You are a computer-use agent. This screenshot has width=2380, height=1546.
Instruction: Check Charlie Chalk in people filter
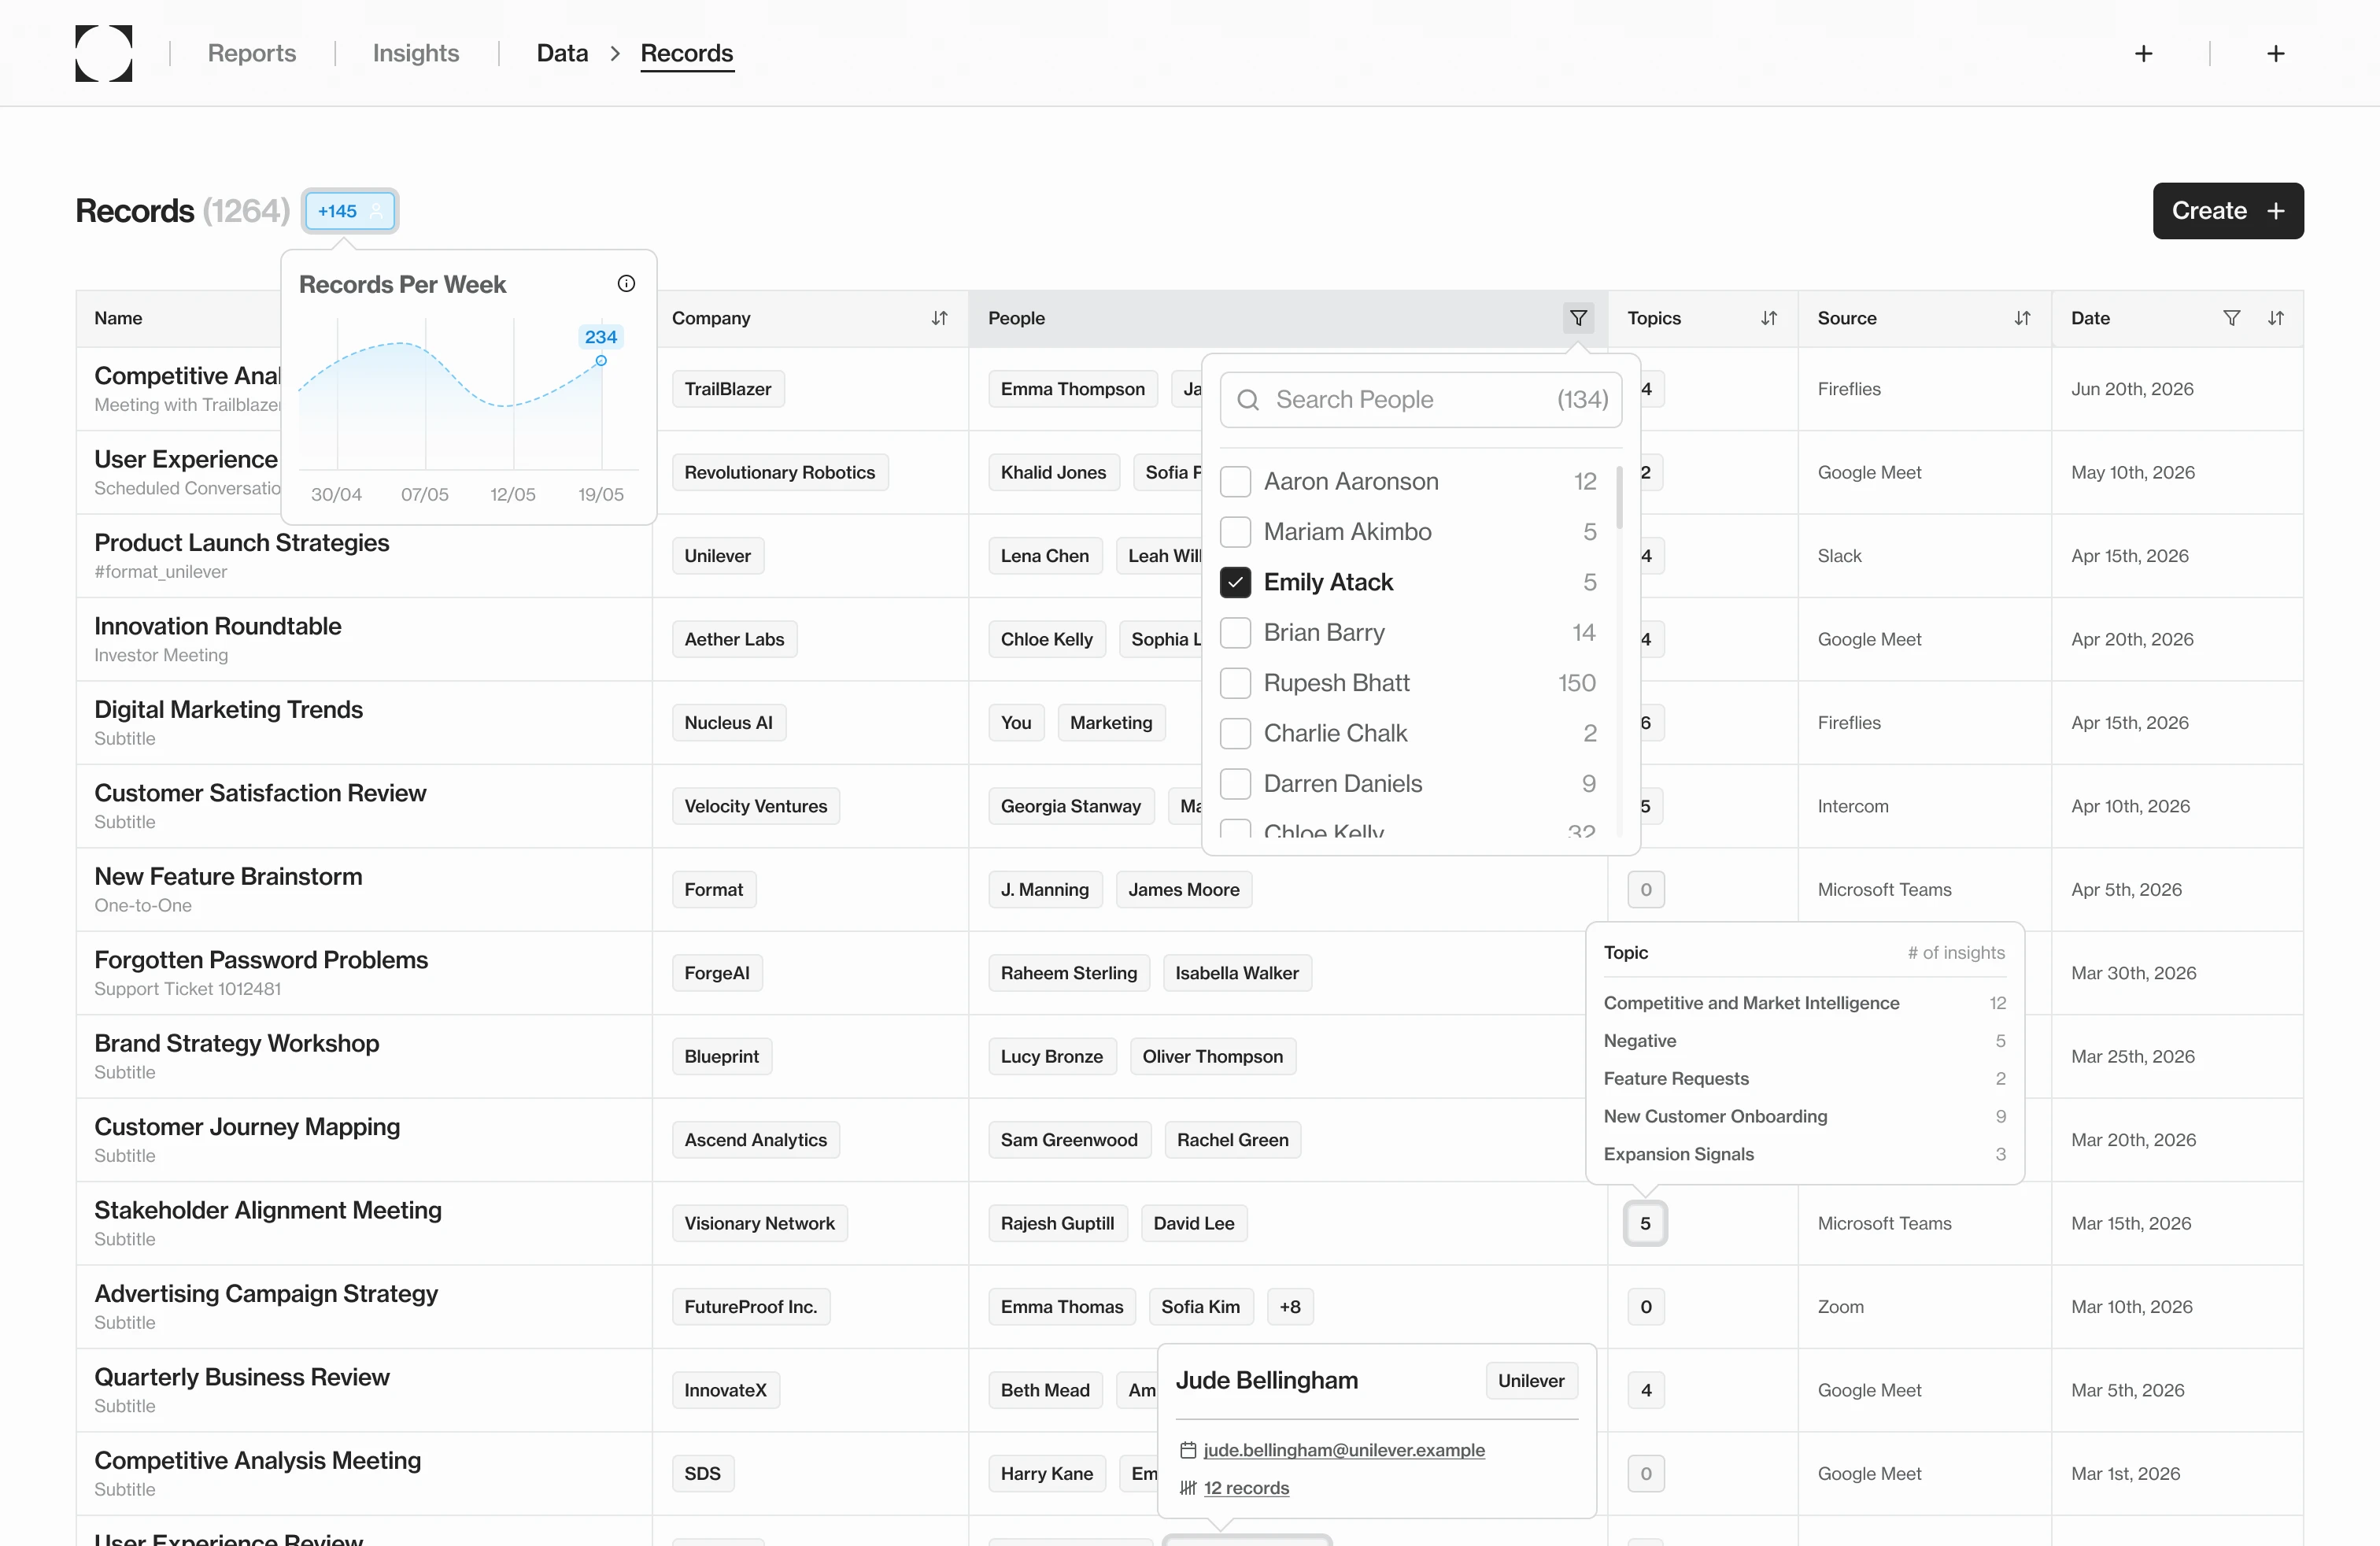(1236, 733)
